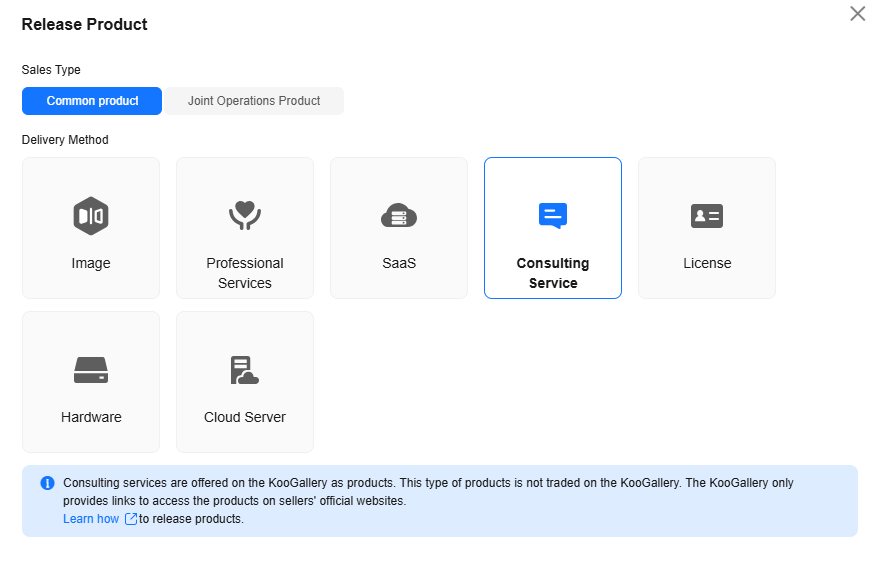Switch to Joint Operations Product
The height and width of the screenshot is (567, 880).
point(254,101)
